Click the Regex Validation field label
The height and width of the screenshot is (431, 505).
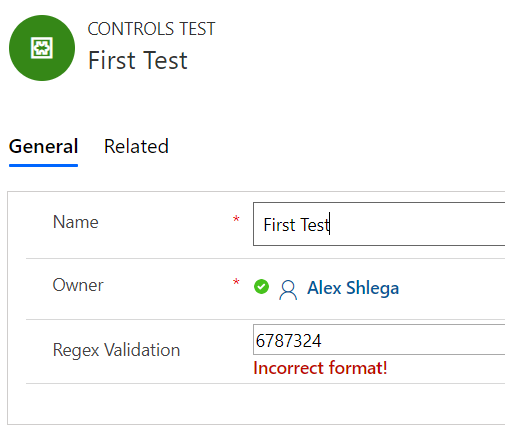[x=116, y=350]
